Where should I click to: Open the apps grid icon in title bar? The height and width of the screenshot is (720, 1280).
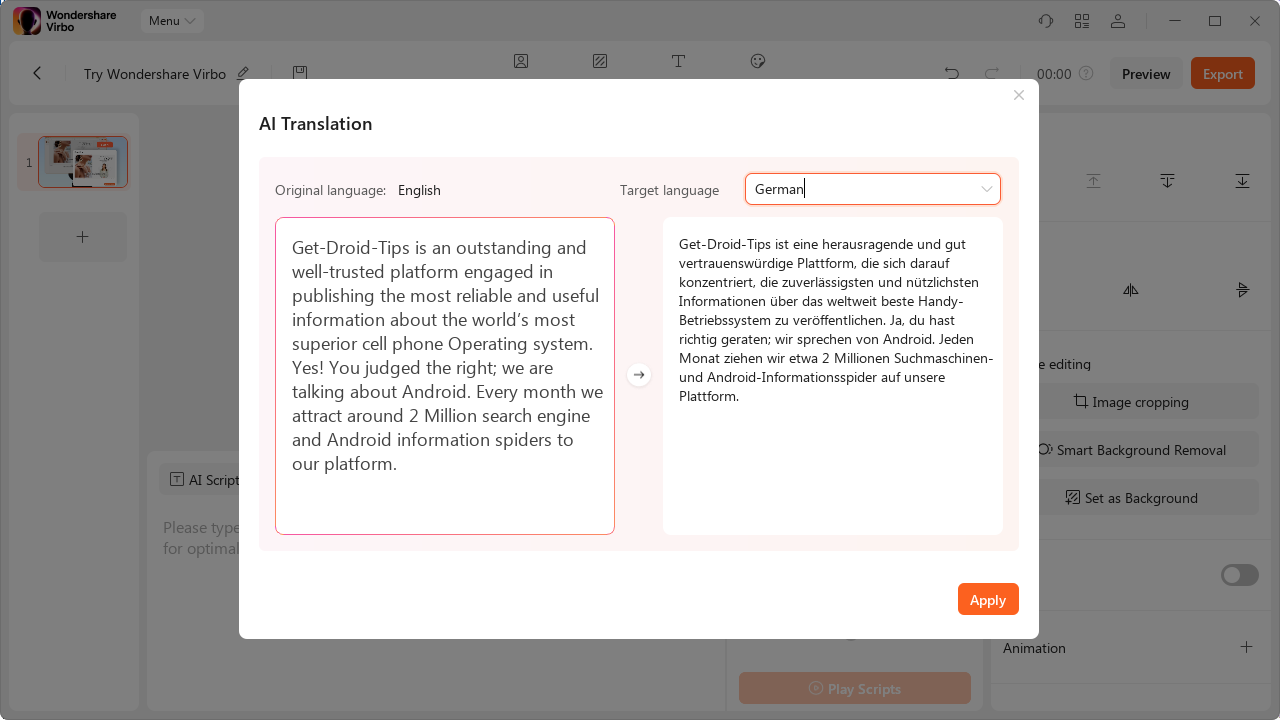coord(1082,21)
